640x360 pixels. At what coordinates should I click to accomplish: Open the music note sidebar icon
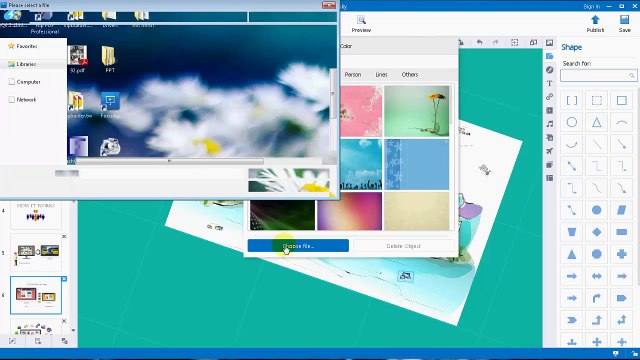(x=550, y=124)
